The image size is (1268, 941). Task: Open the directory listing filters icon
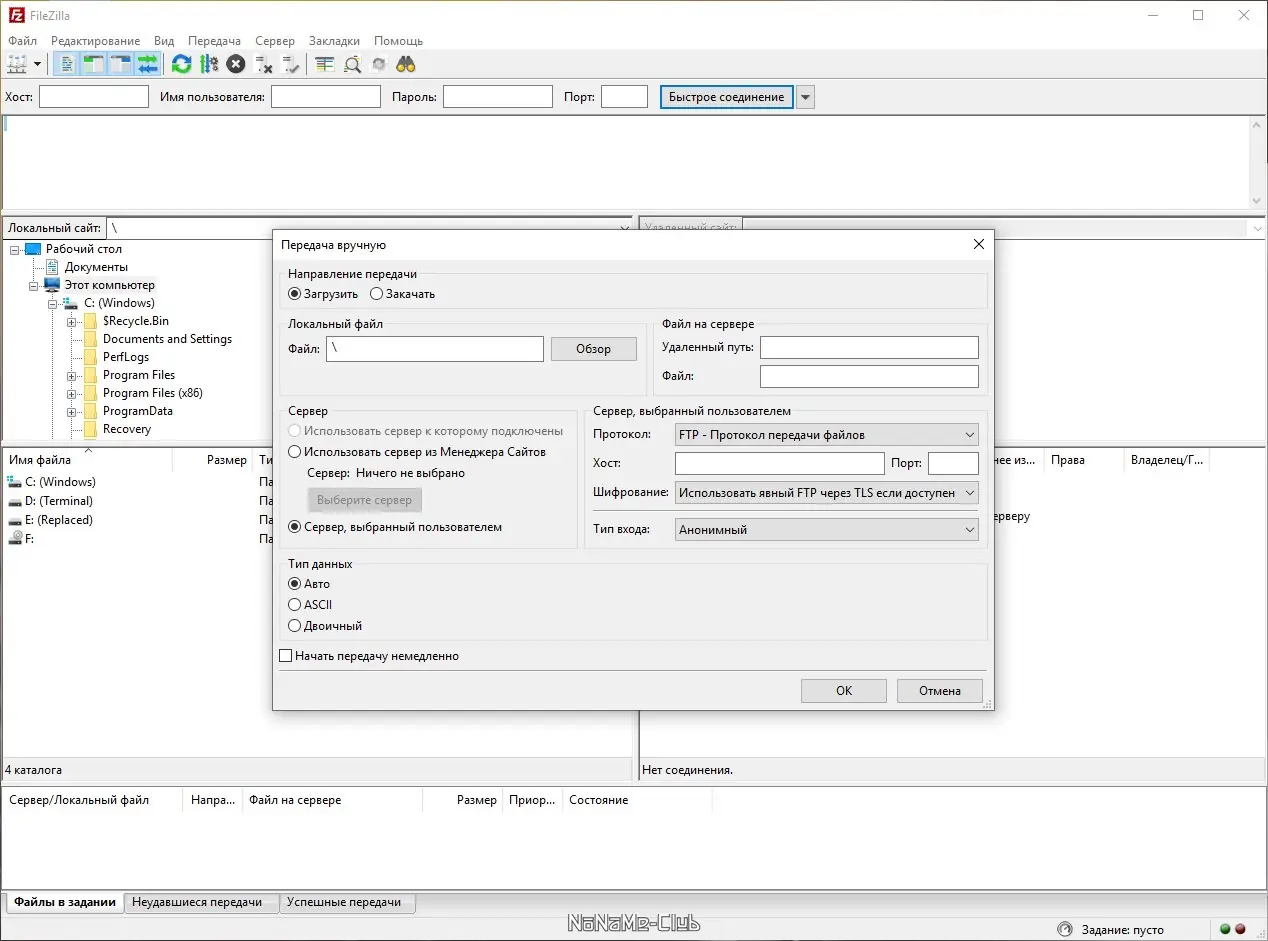click(x=324, y=64)
